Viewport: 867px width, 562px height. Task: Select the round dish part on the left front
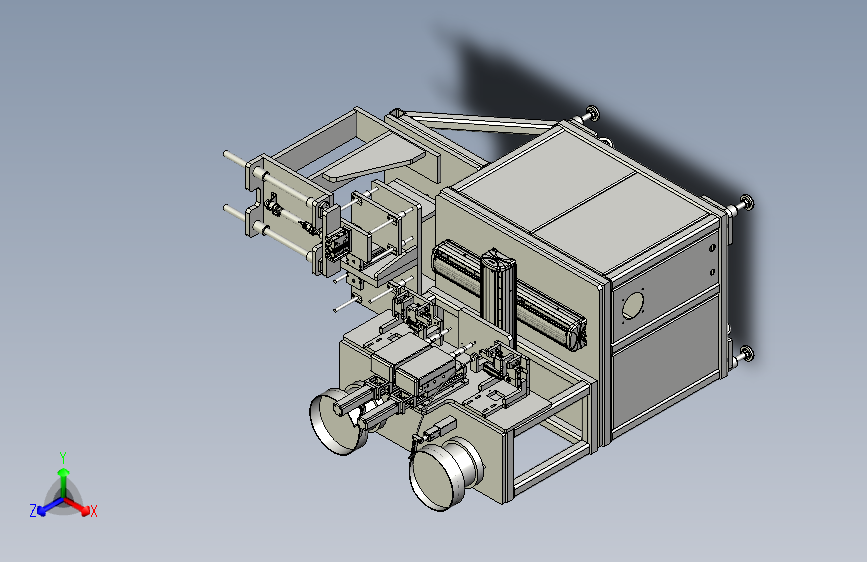[336, 422]
